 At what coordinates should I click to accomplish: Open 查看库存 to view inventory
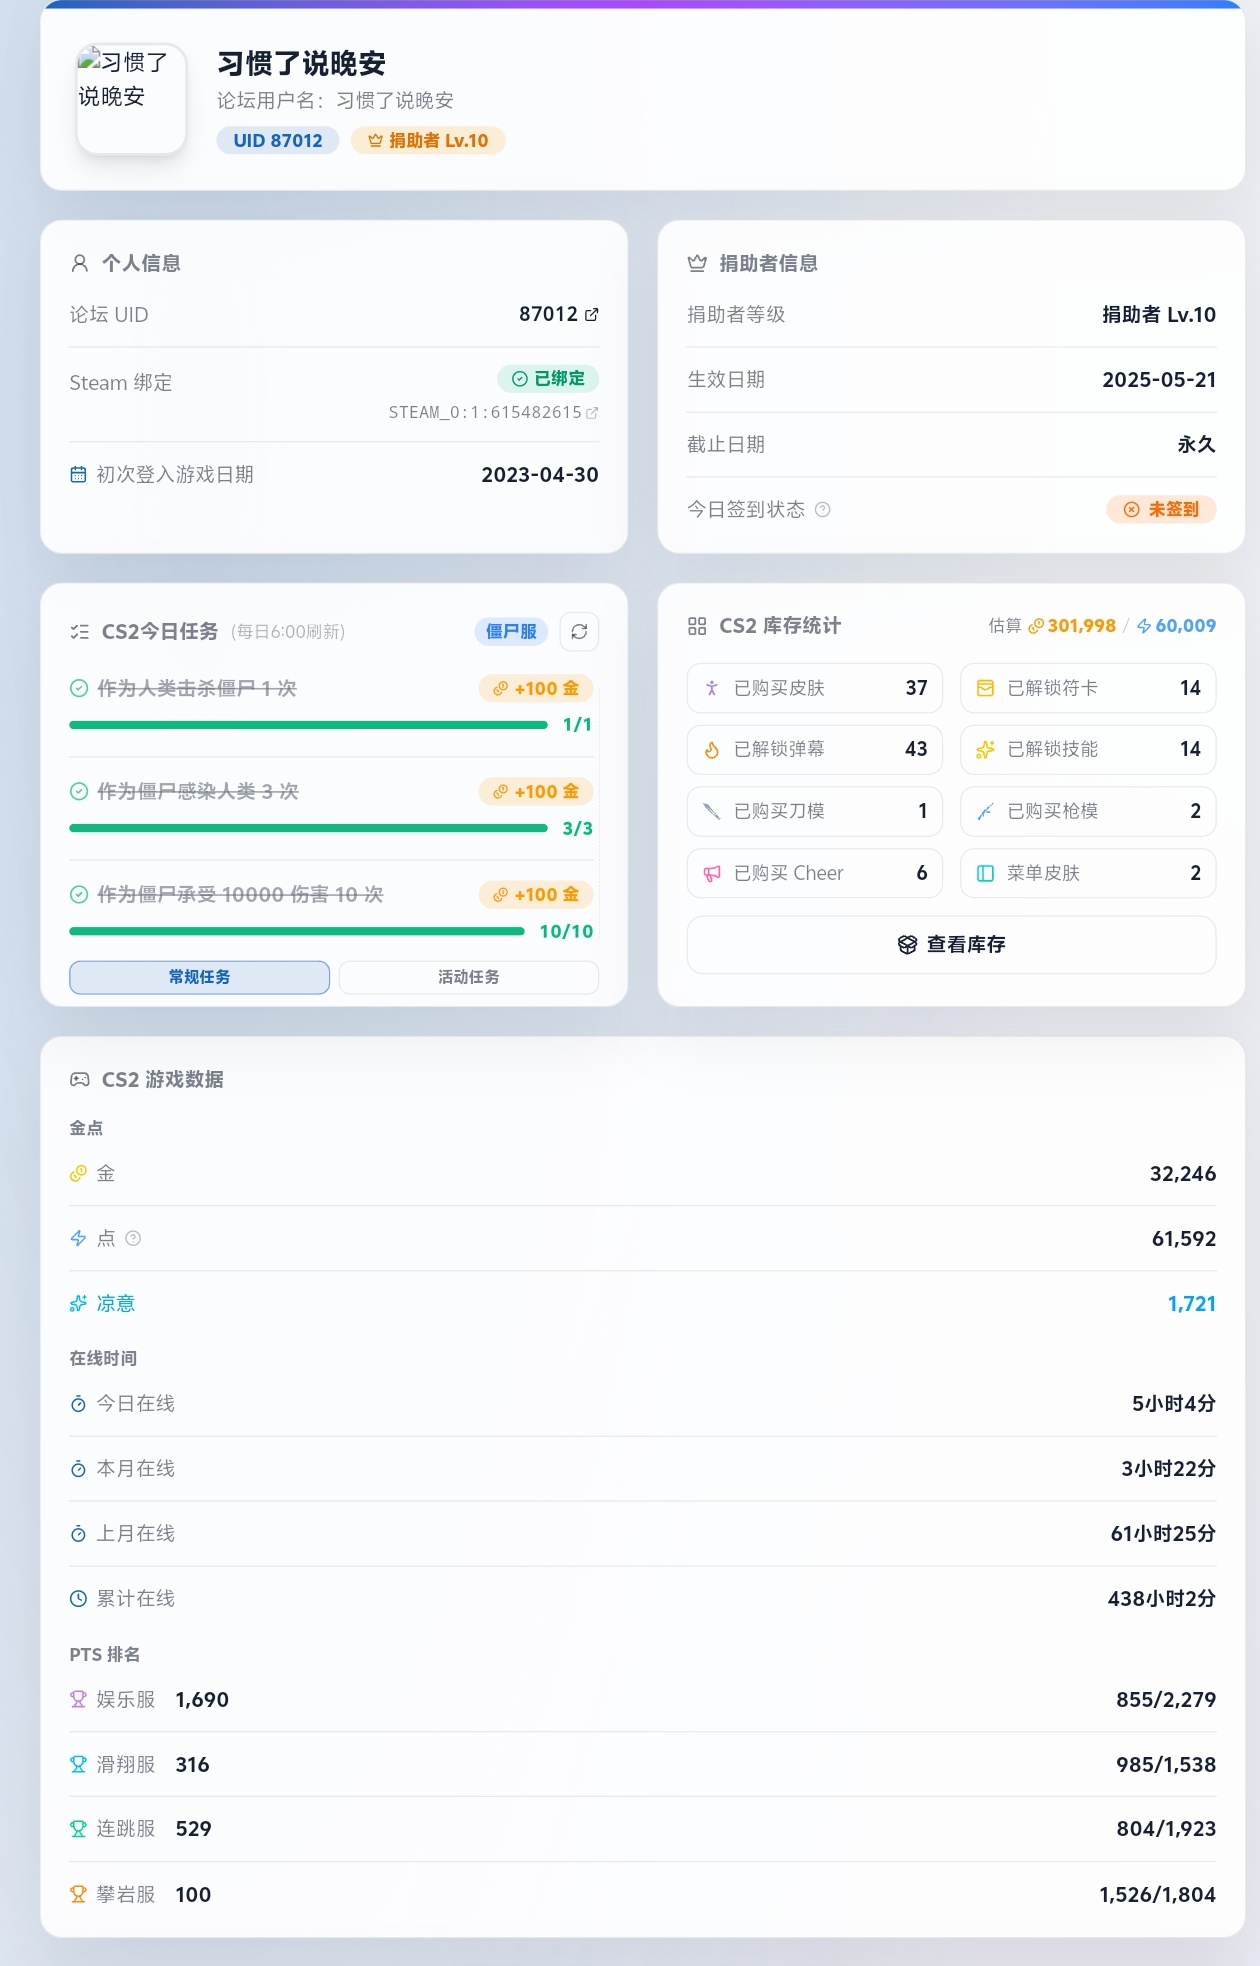pyautogui.click(x=951, y=945)
